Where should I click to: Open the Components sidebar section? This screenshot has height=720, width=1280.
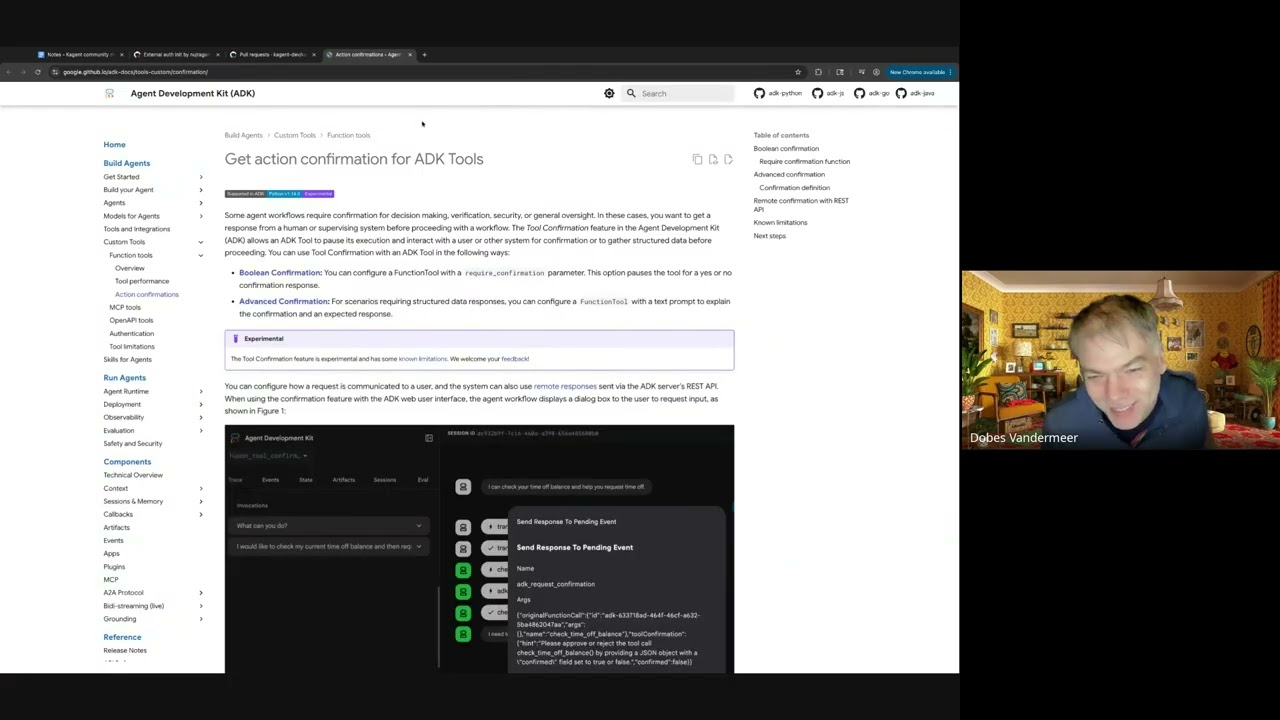127,462
